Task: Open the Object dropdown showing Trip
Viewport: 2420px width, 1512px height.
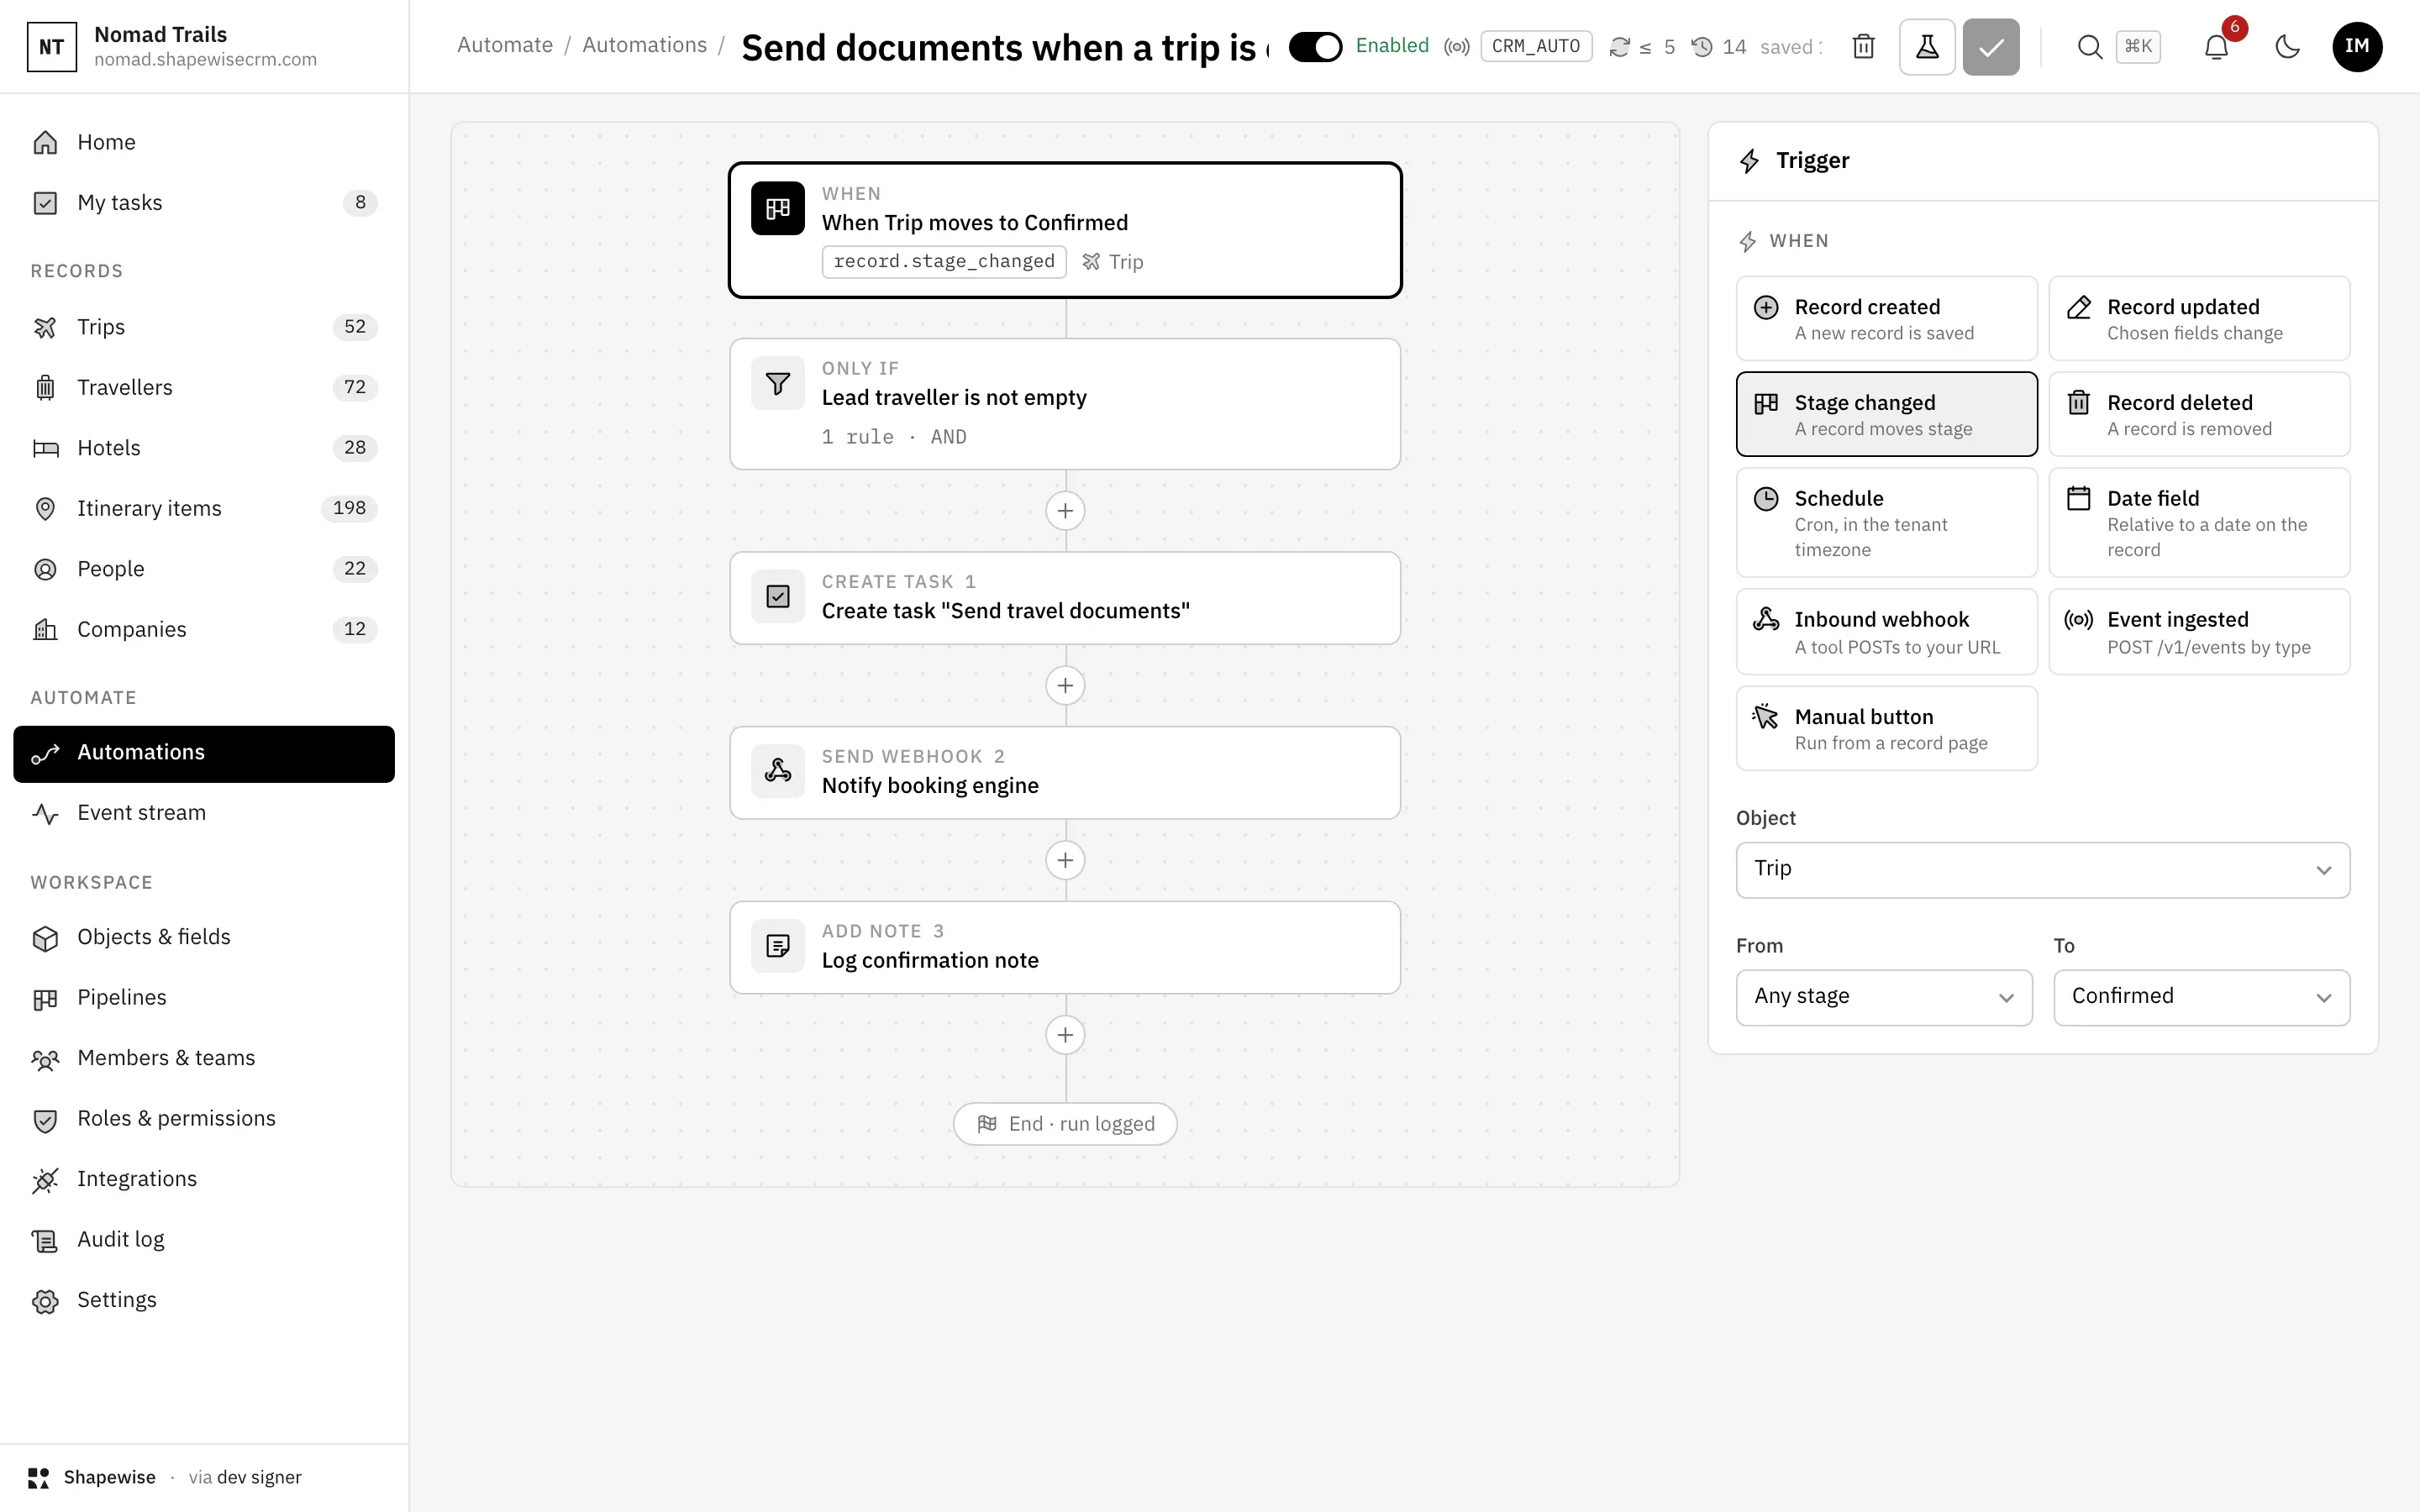Action: [2043, 870]
